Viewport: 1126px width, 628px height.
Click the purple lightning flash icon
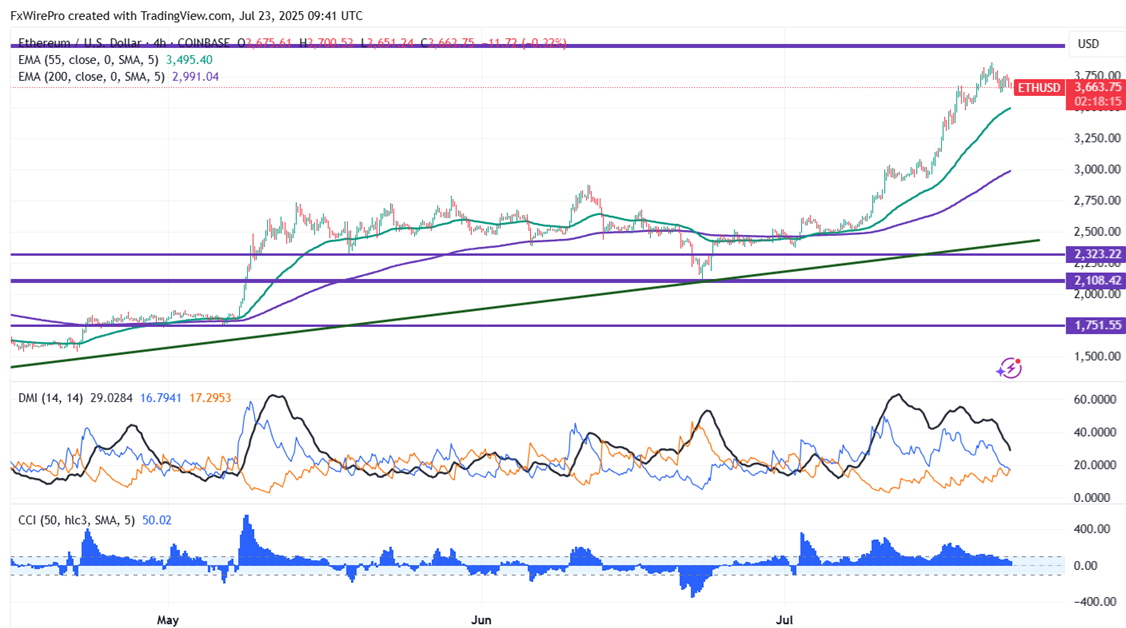tap(1009, 368)
